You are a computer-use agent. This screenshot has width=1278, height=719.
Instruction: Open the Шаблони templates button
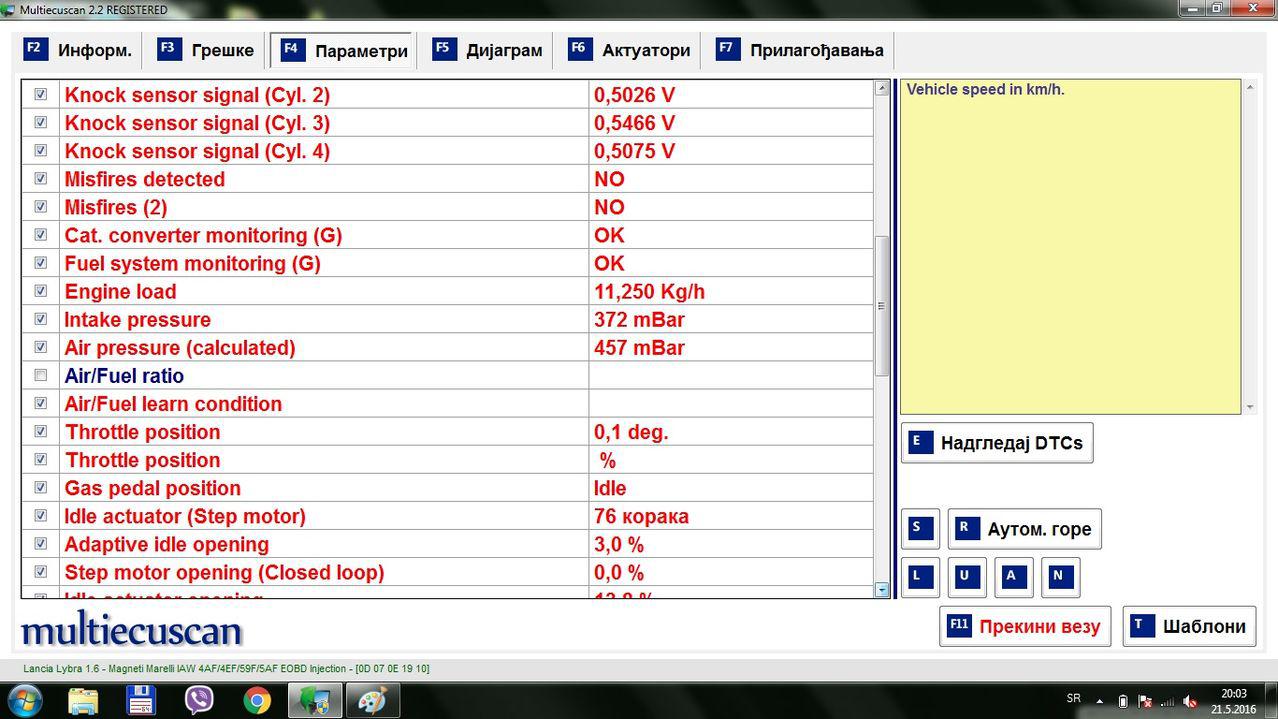coord(1189,627)
